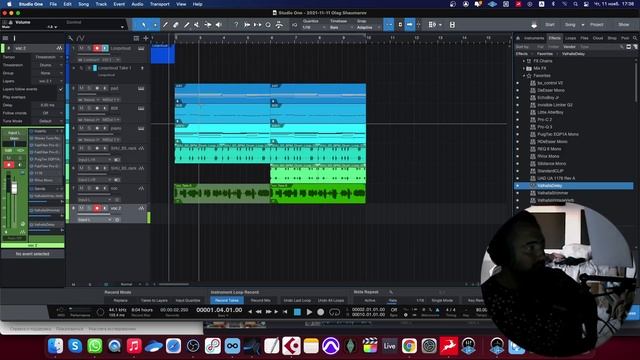The image size is (640, 360).
Task: Click Rewind in the transport bar
Action: pyautogui.click(x=258, y=312)
